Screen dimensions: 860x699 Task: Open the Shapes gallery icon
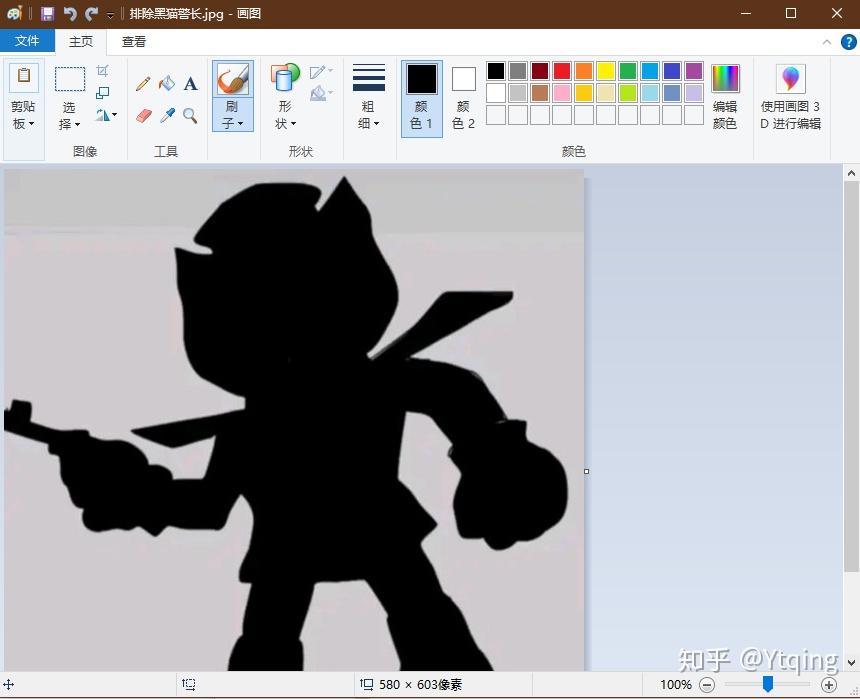pyautogui.click(x=285, y=77)
